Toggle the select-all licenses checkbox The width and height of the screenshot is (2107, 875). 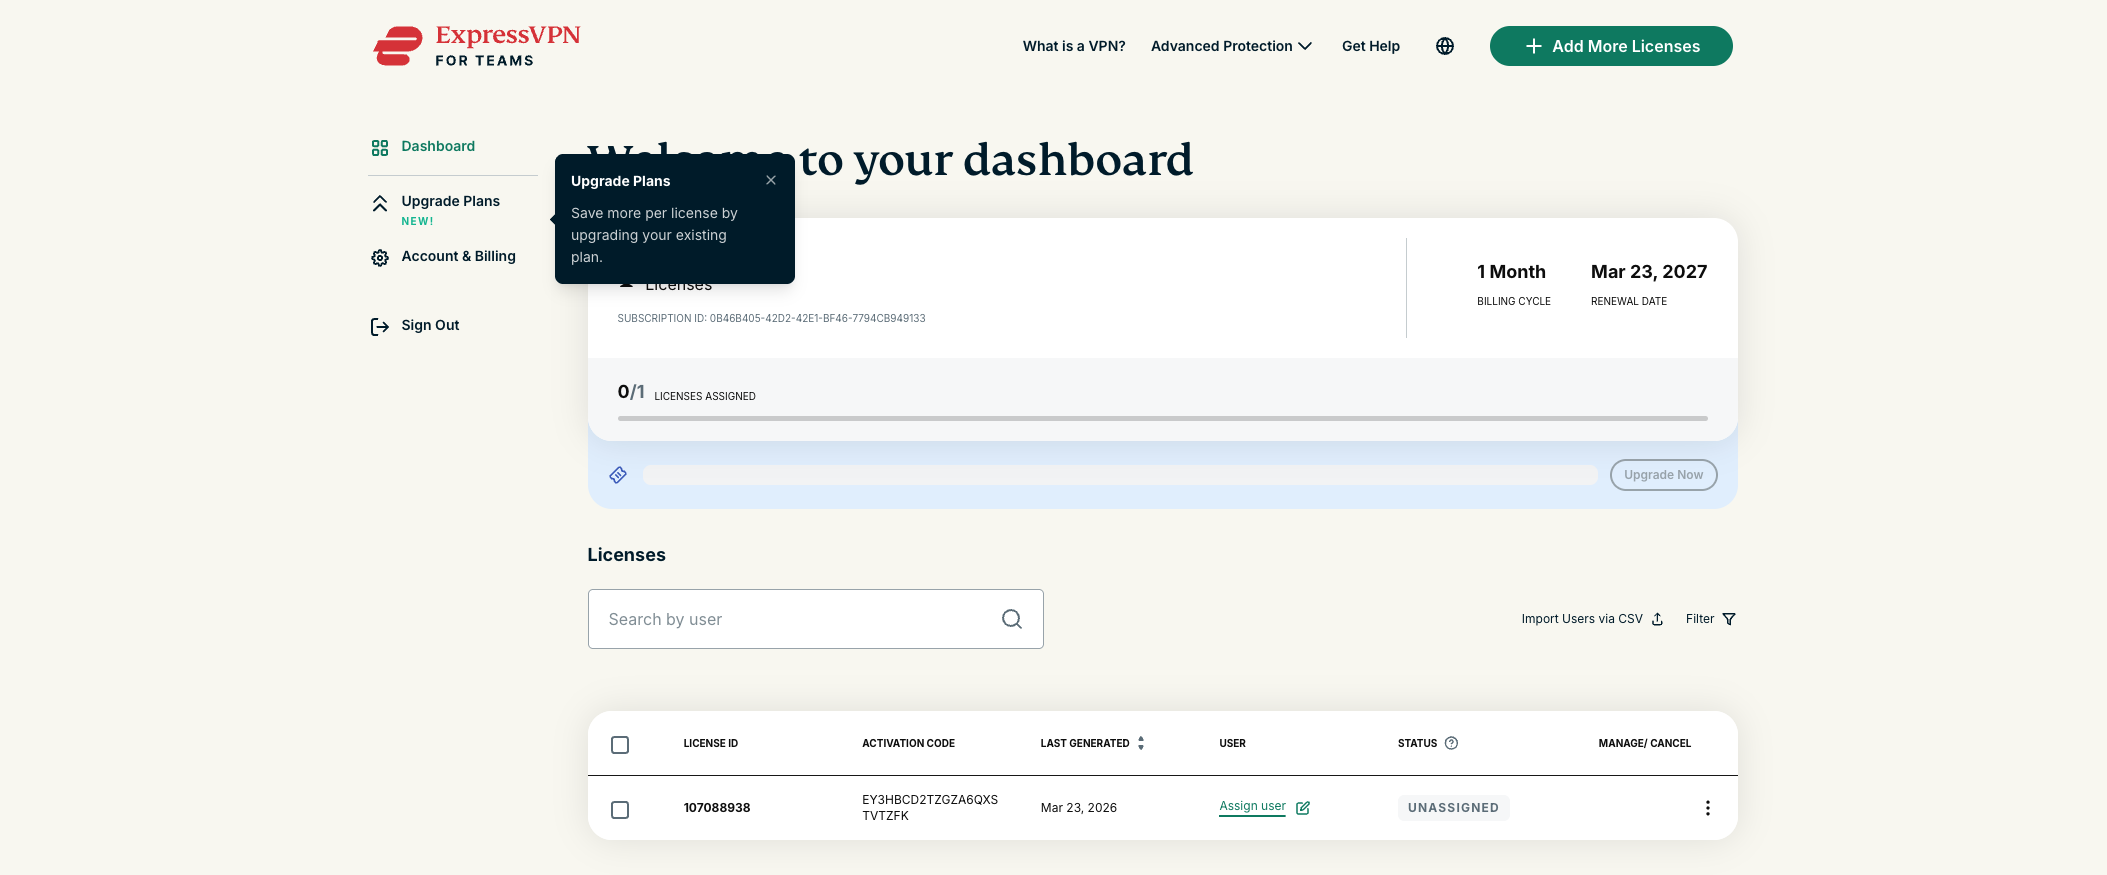[620, 745]
